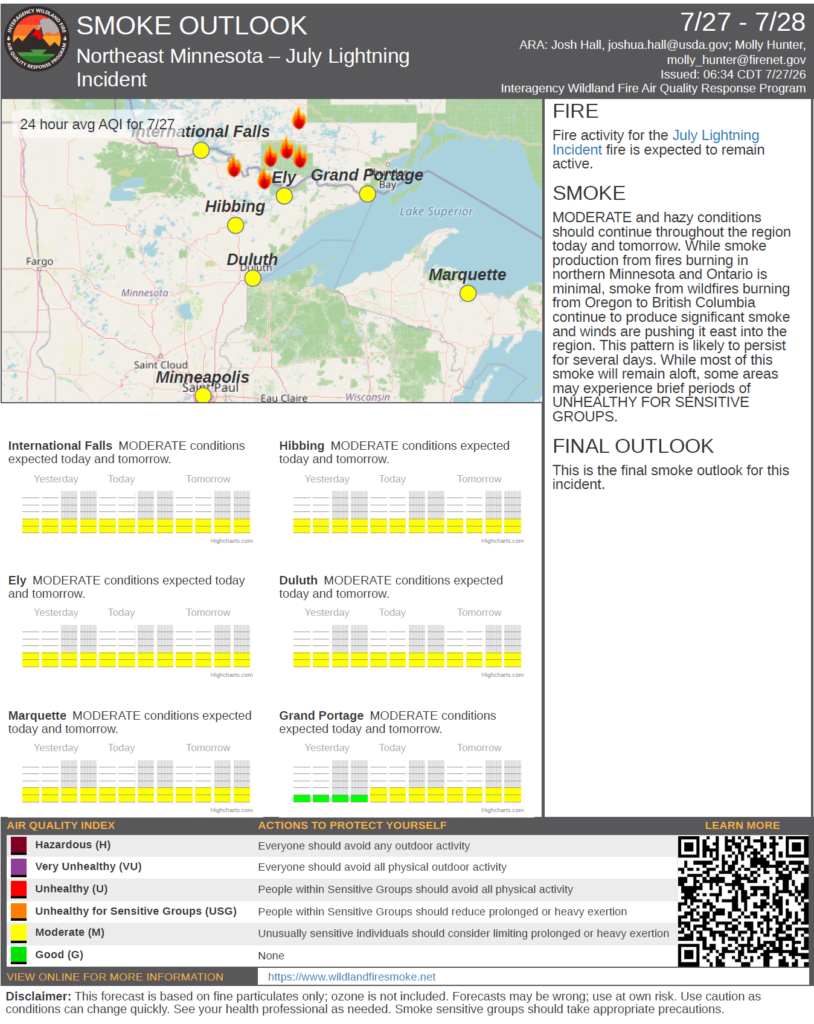
Task: Click the Moderate yellow color swatch
Action: [19, 933]
